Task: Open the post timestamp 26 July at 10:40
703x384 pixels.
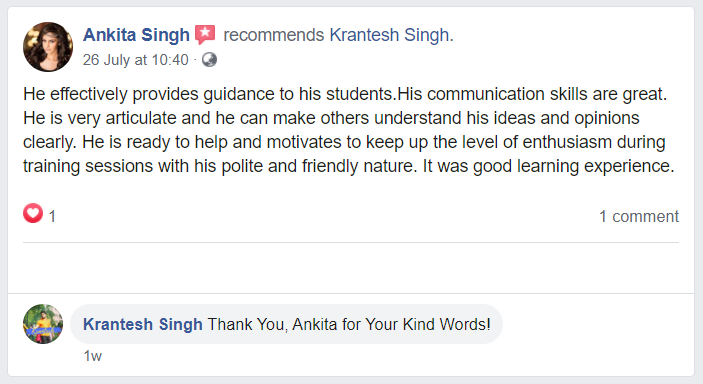Action: tap(135, 60)
